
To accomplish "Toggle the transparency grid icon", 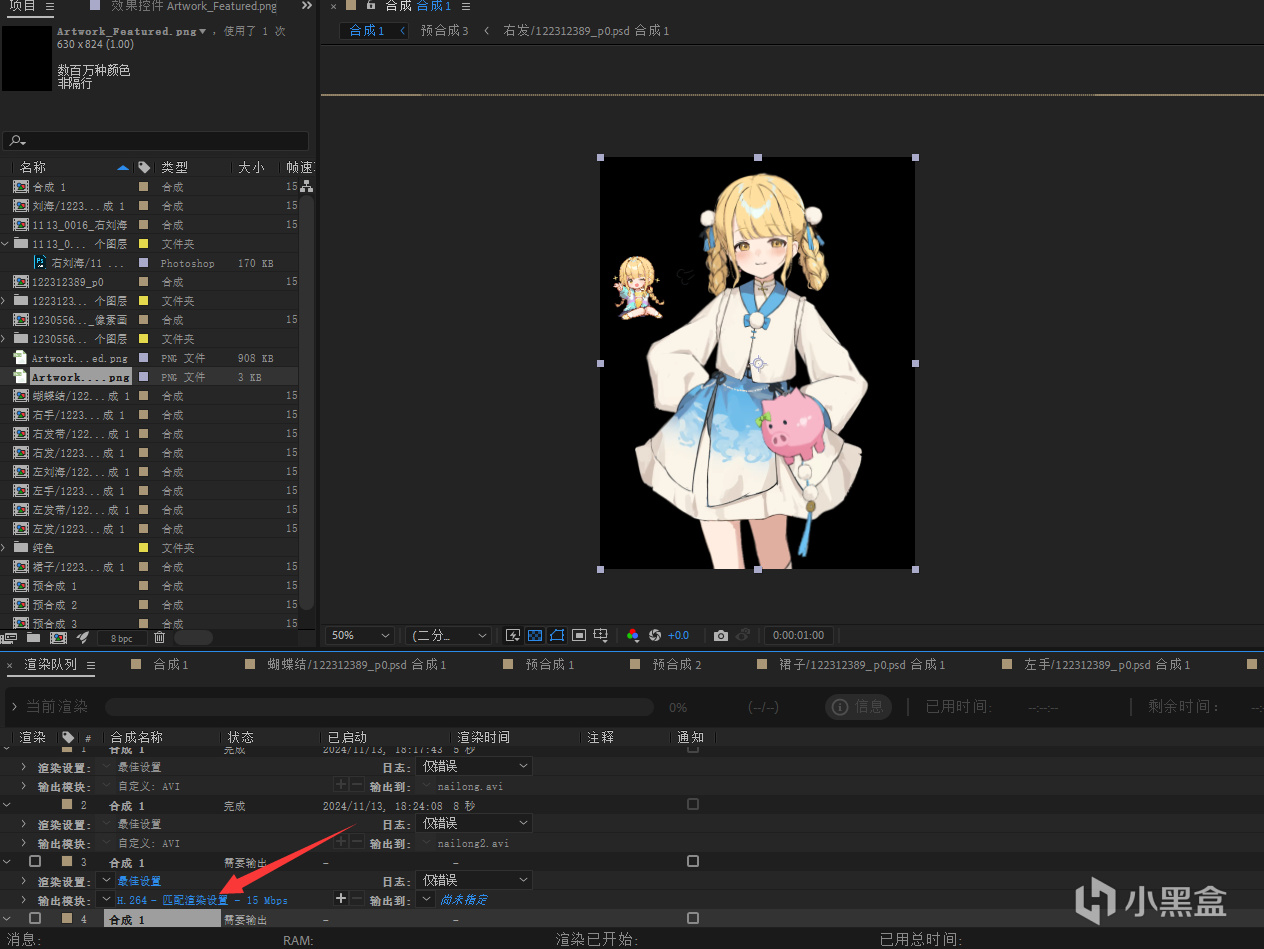I will (535, 635).
